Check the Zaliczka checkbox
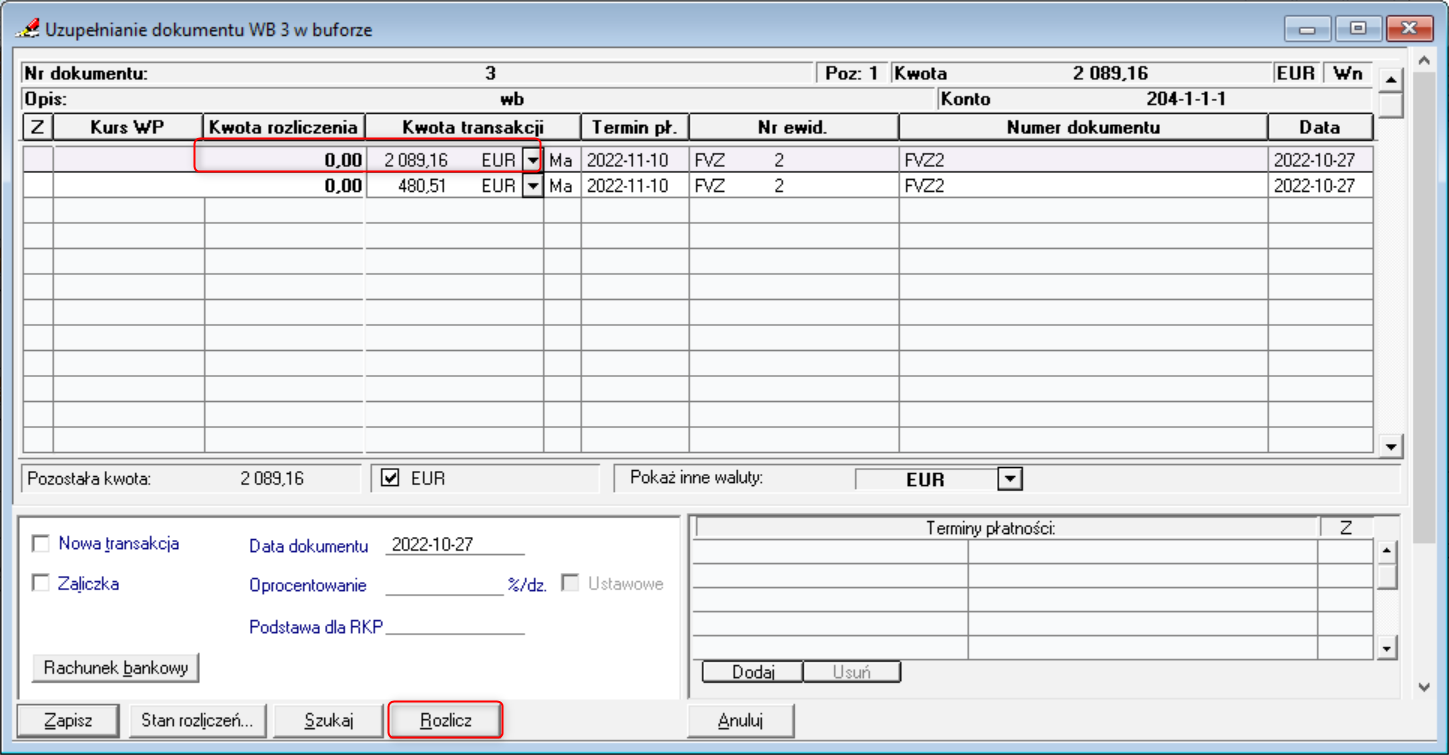Image resolution: width=1449 pixels, height=755 pixels. [x=41, y=584]
